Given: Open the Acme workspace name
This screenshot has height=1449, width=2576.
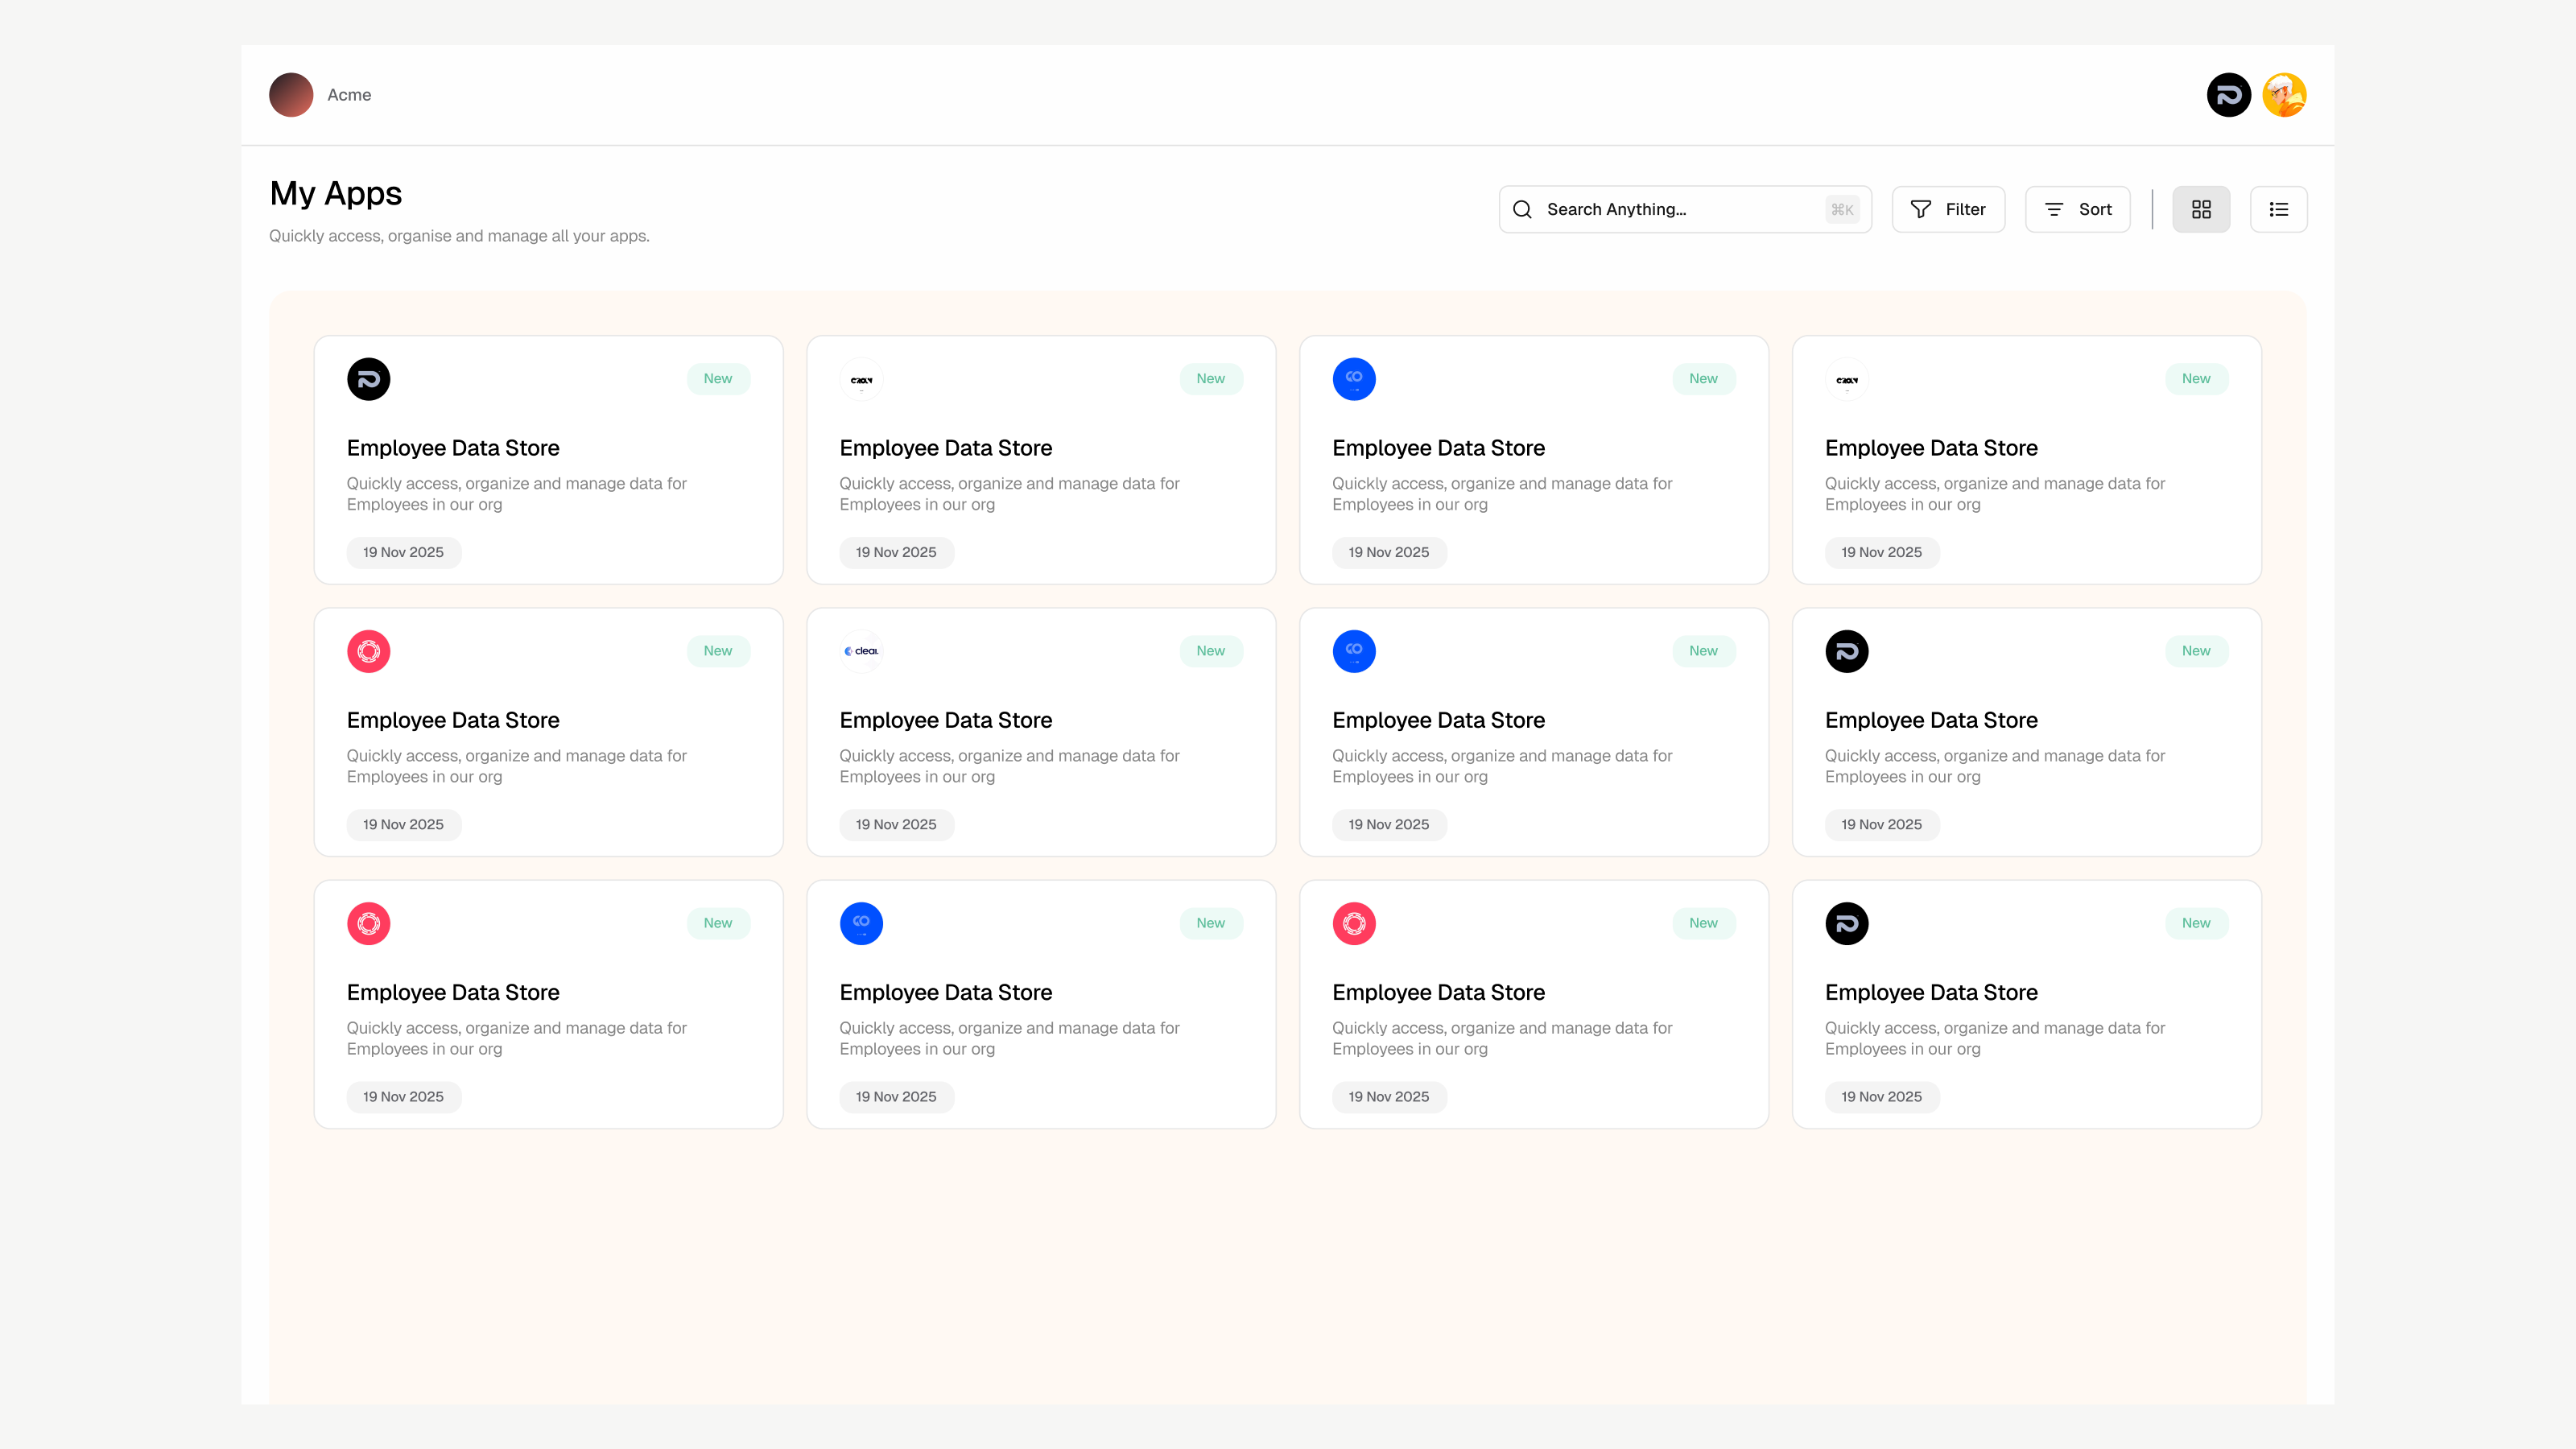Looking at the screenshot, I should pos(349,95).
